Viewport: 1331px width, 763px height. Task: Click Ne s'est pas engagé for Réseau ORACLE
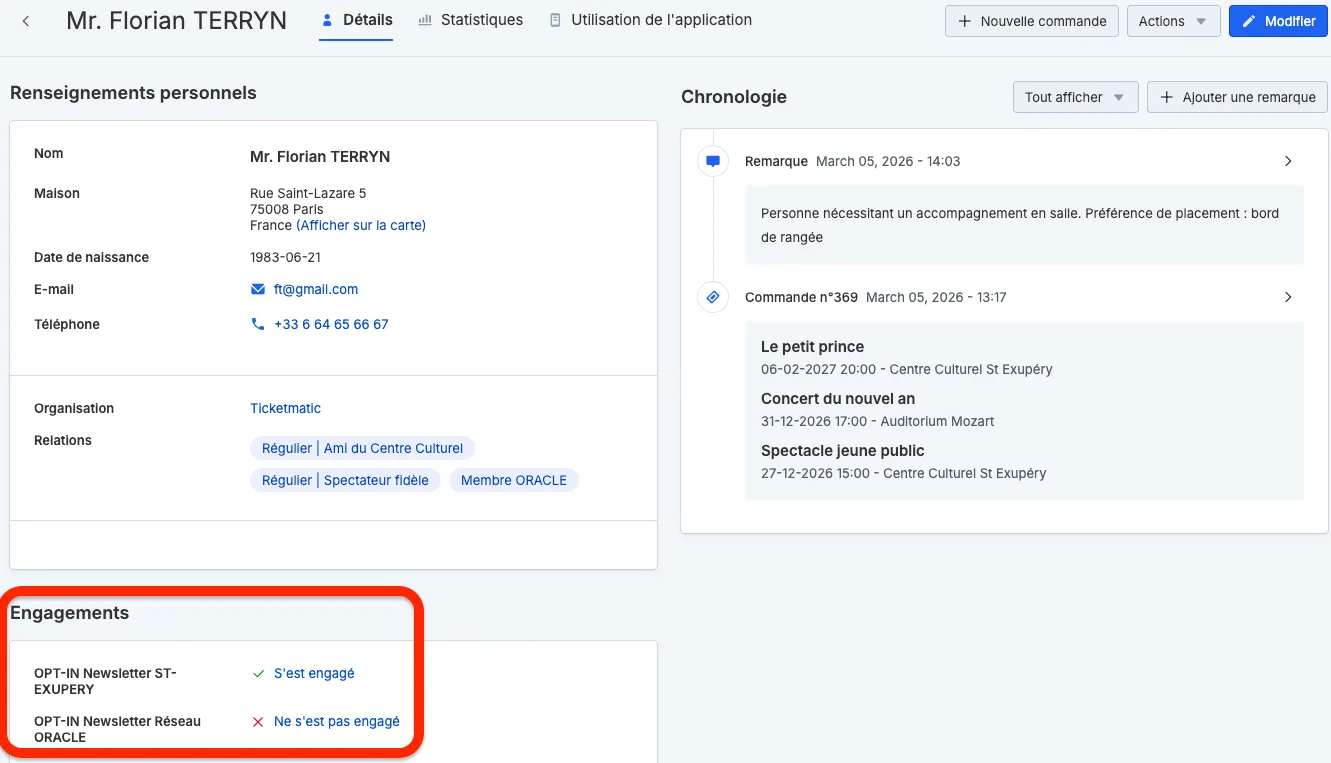click(x=337, y=722)
